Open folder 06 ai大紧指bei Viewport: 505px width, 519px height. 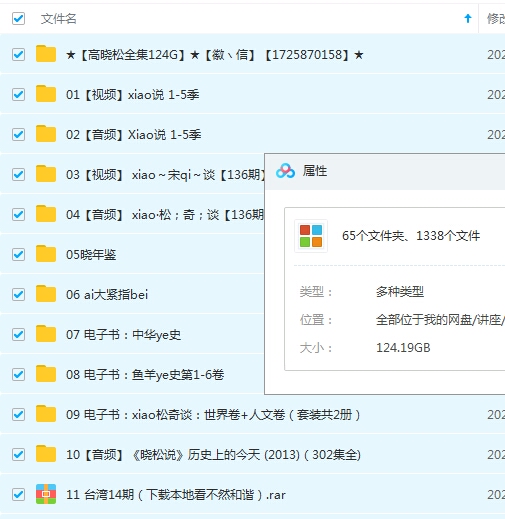click(x=107, y=295)
